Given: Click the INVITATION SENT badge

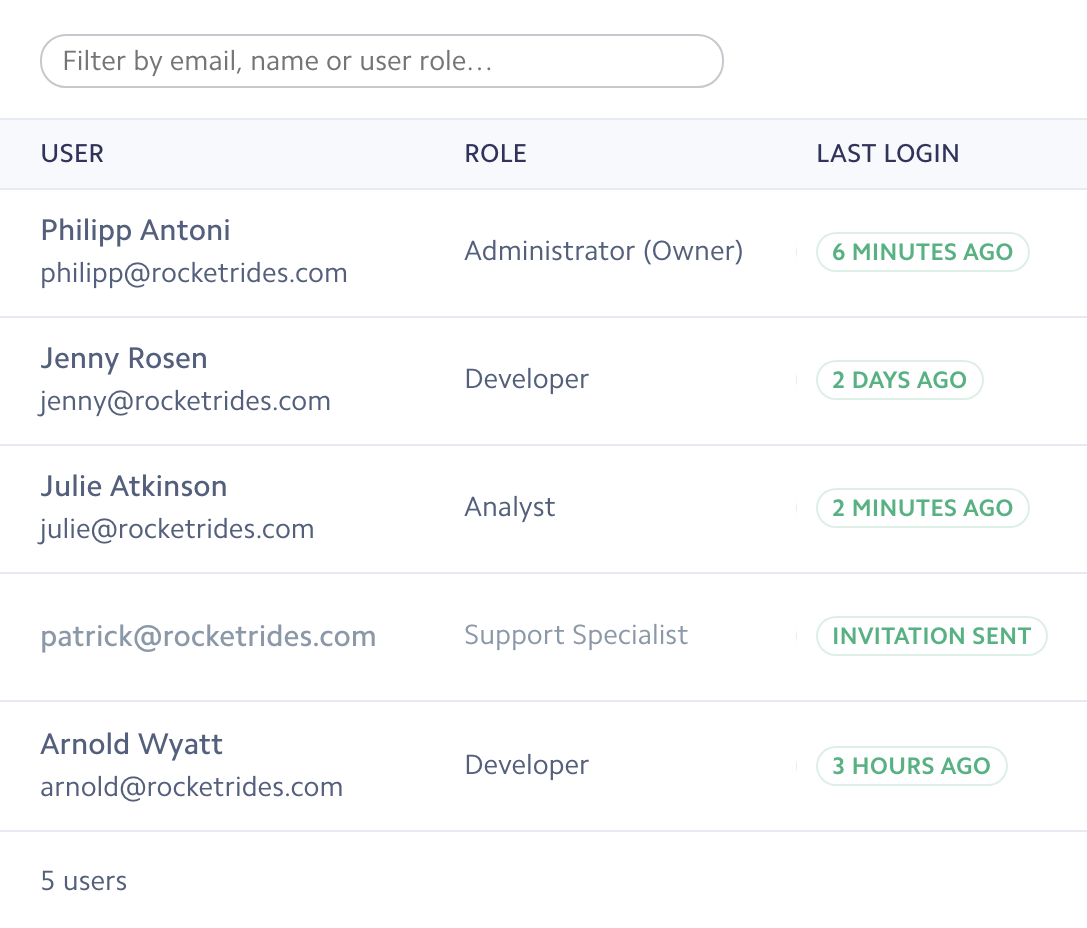Looking at the screenshot, I should (932, 636).
